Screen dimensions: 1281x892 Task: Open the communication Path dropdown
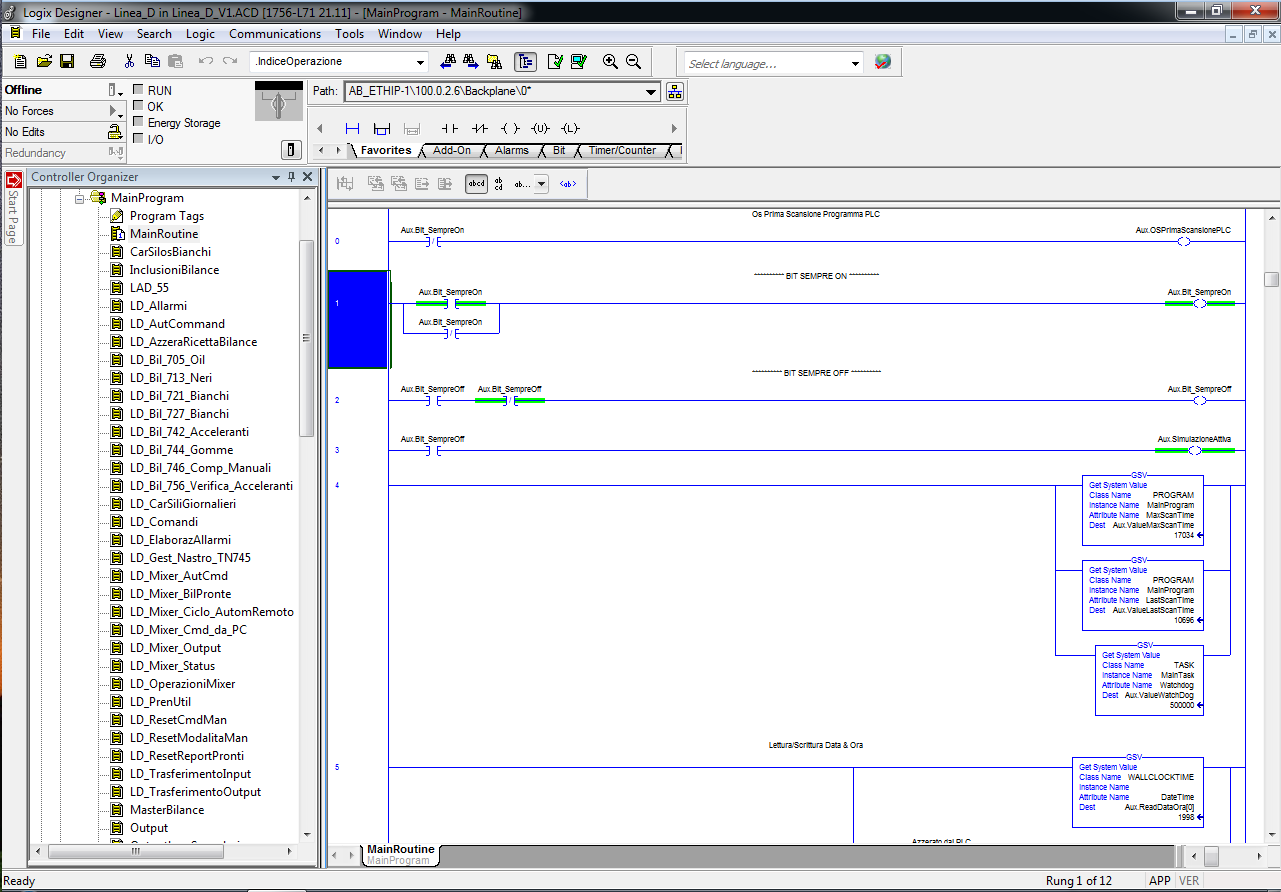coord(651,92)
